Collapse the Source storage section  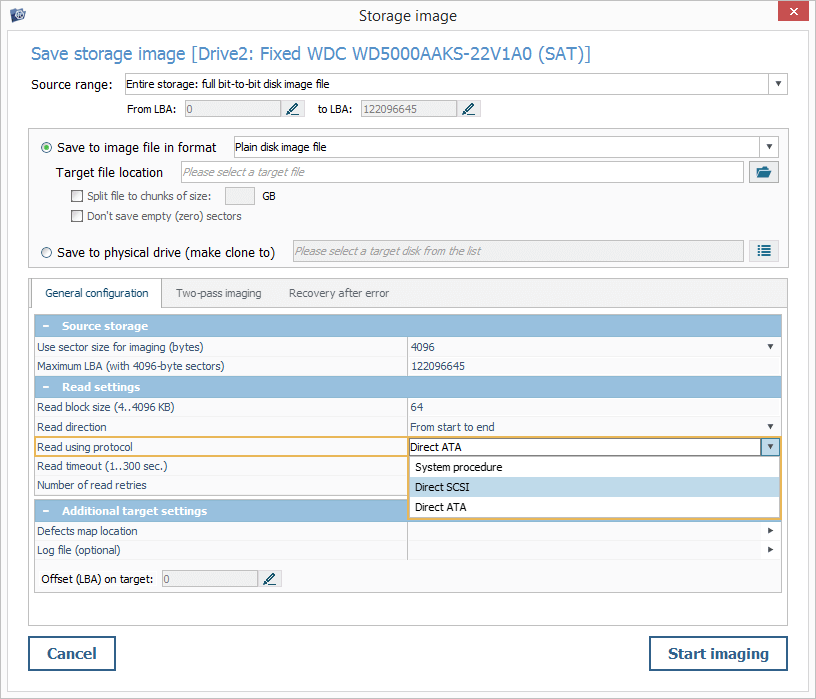46,326
